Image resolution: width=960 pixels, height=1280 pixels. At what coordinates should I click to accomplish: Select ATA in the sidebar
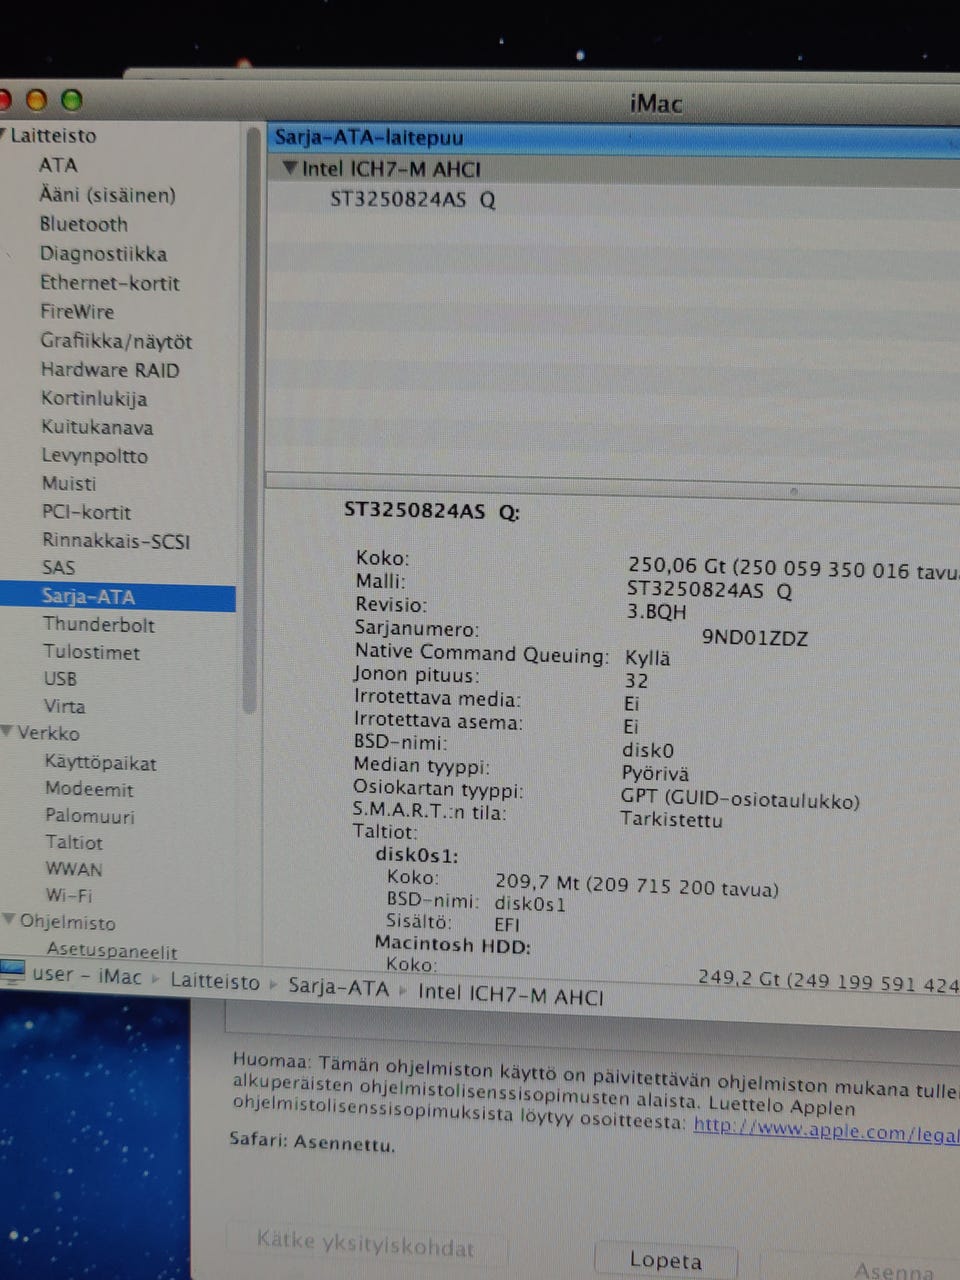tap(58, 165)
